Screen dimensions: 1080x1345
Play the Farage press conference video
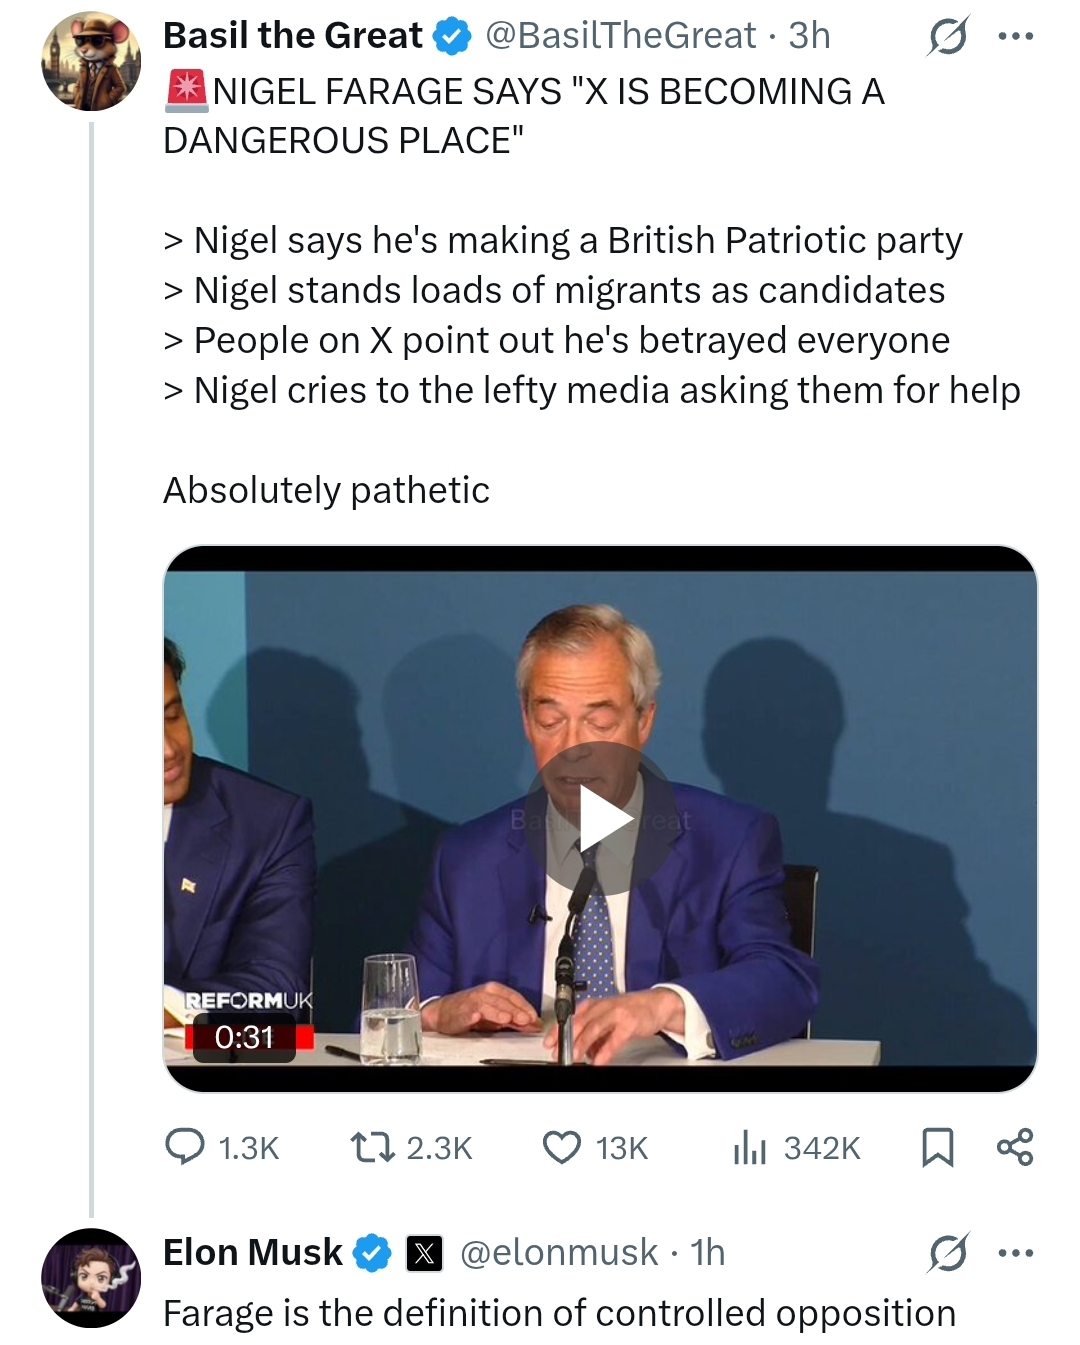pyautogui.click(x=601, y=819)
